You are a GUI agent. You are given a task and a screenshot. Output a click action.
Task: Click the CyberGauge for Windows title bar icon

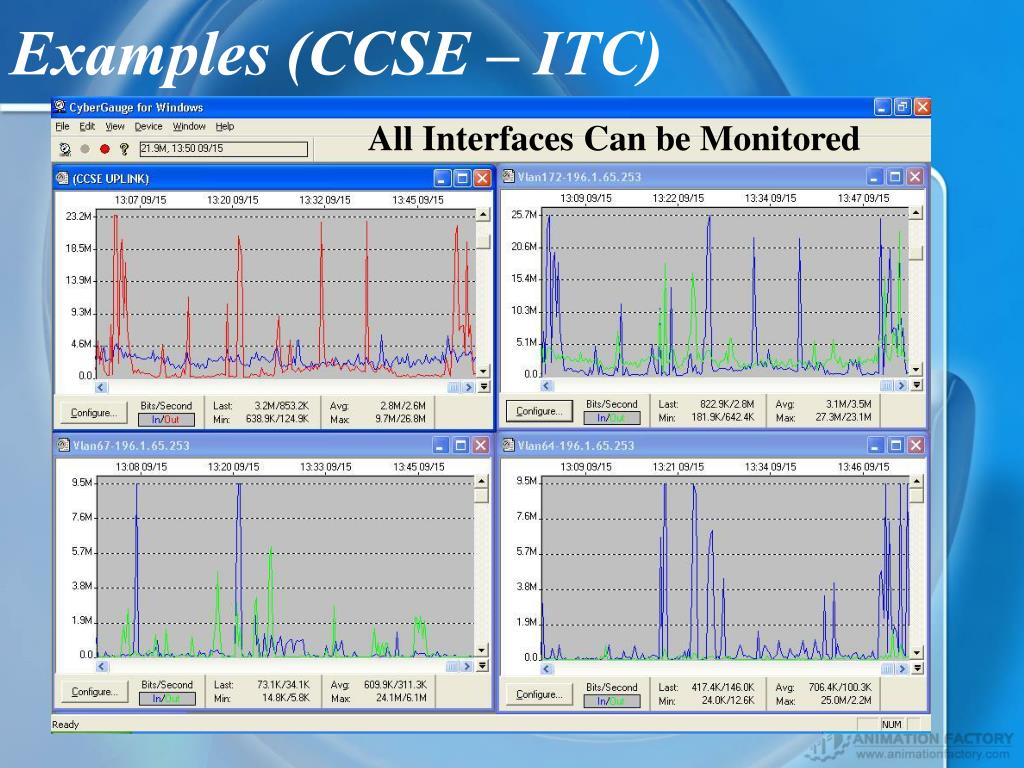click(60, 106)
